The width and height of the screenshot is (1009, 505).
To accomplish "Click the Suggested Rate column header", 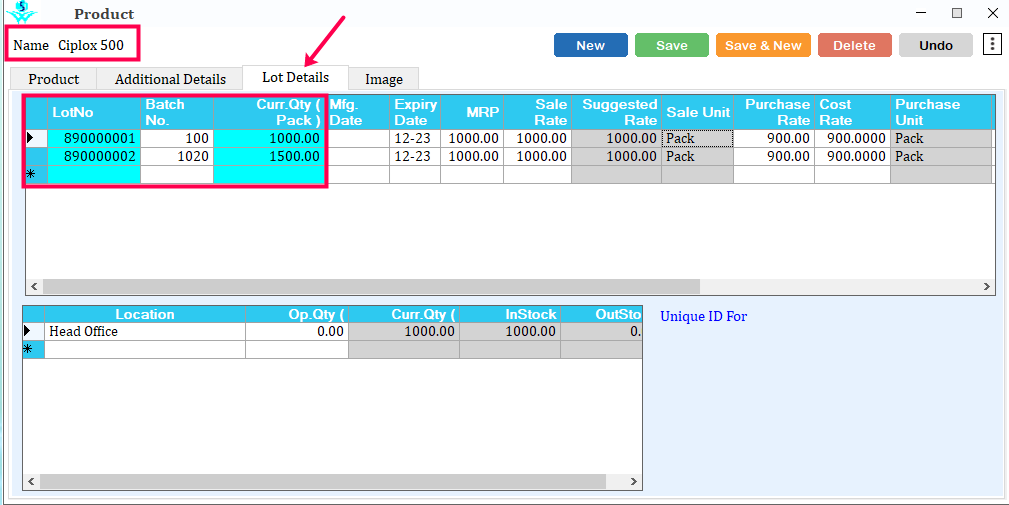I will tap(616, 112).
